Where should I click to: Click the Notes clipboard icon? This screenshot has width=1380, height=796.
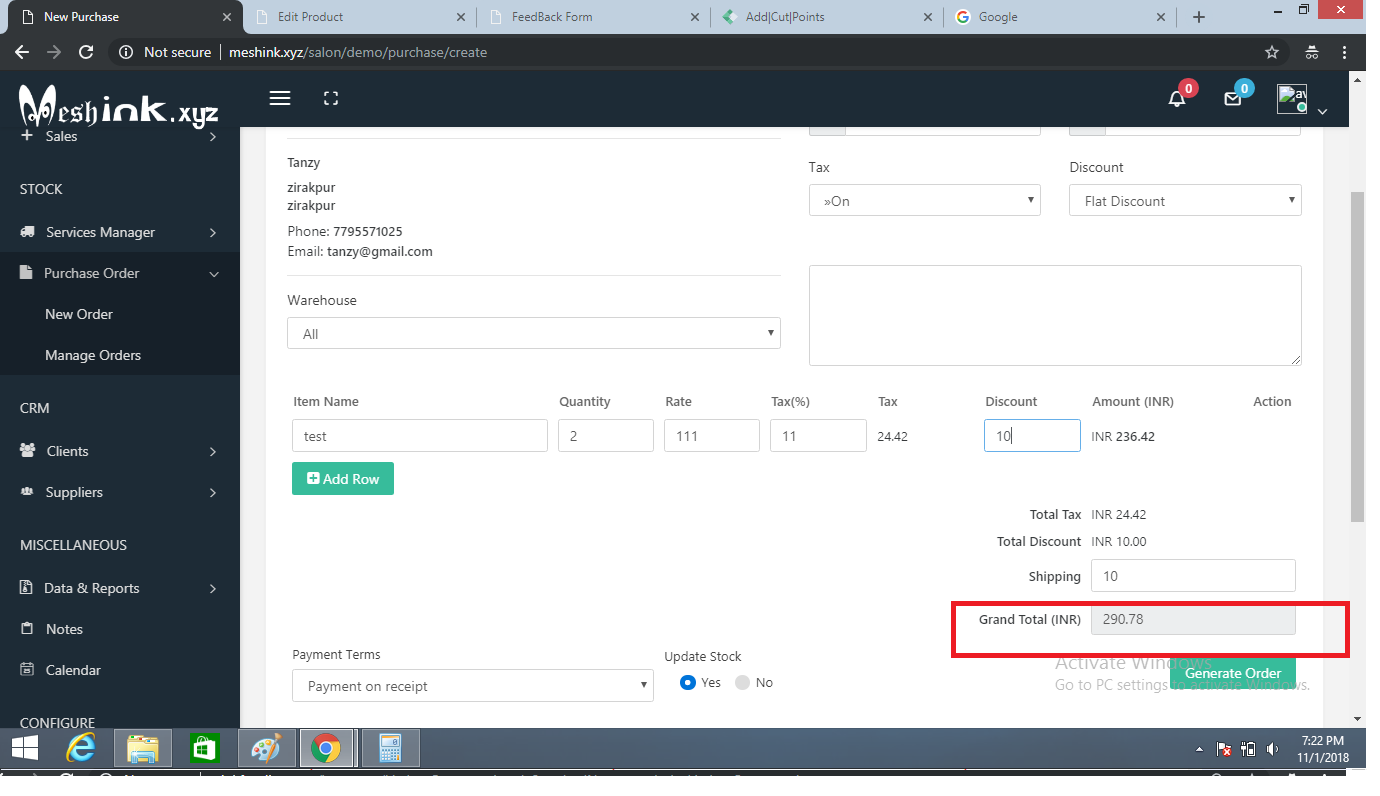point(27,629)
